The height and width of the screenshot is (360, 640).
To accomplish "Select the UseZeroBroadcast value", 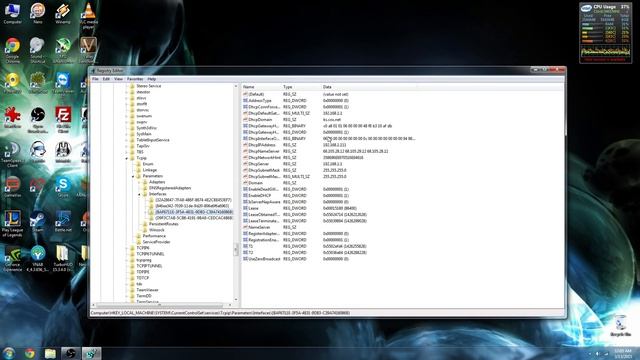I will (264, 259).
